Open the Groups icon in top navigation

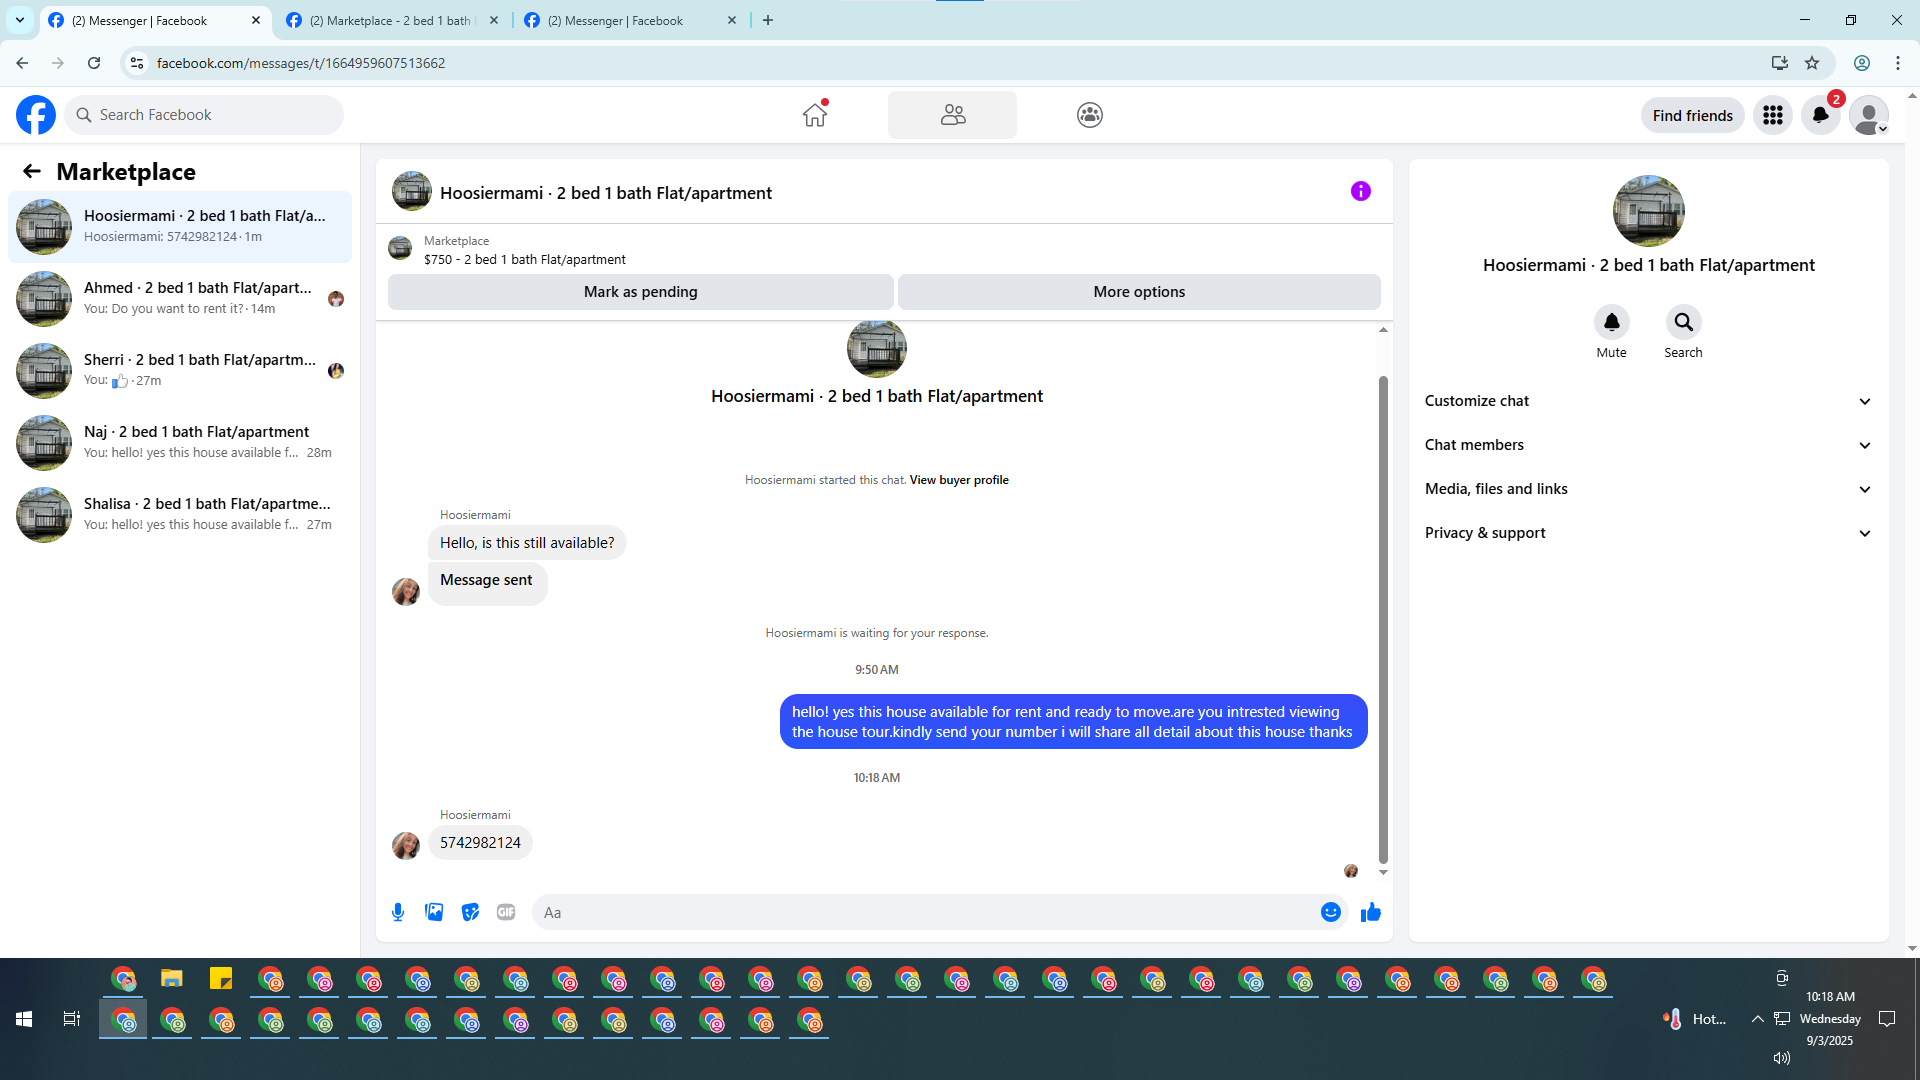click(1090, 115)
